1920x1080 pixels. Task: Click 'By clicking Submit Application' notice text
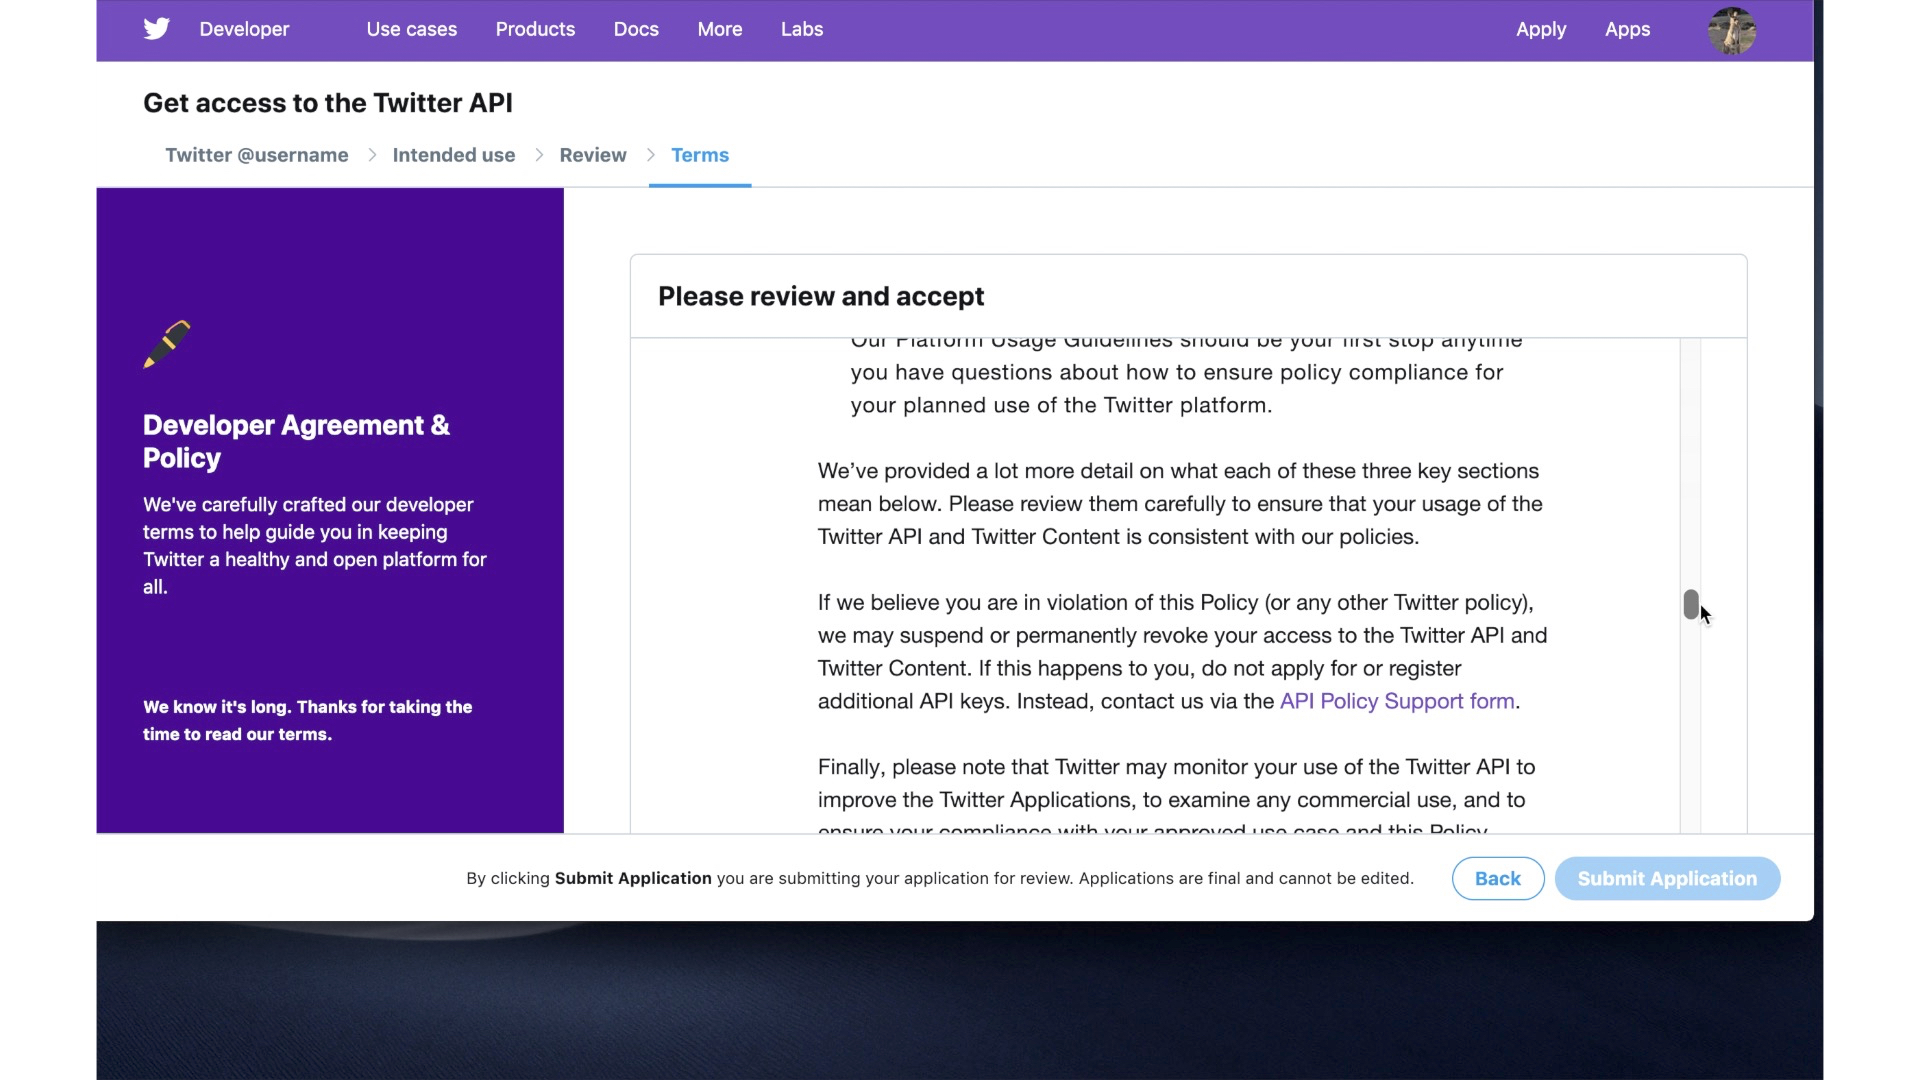click(x=940, y=878)
